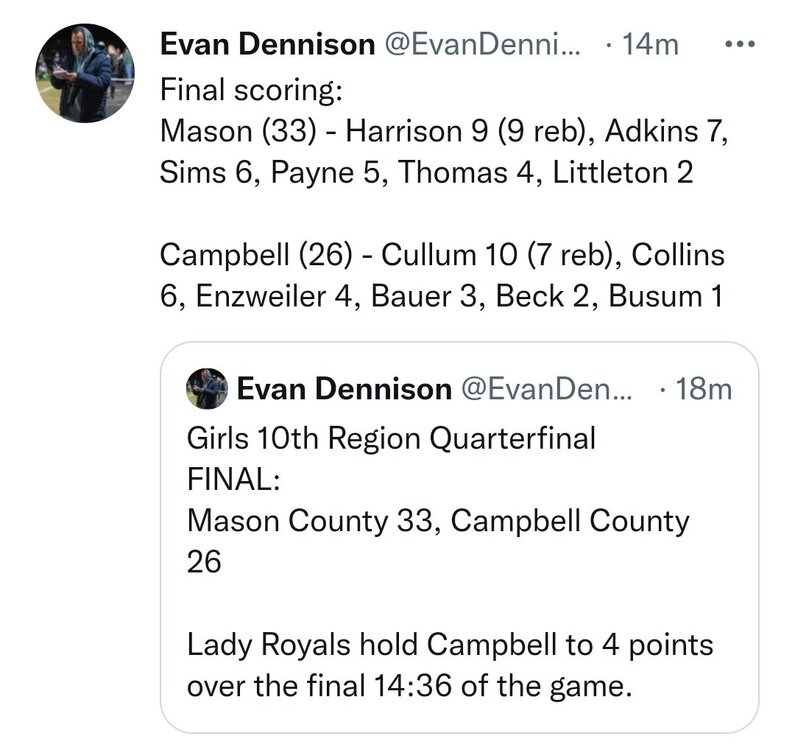Click the 18m timestamp in quoted tweet

[704, 389]
